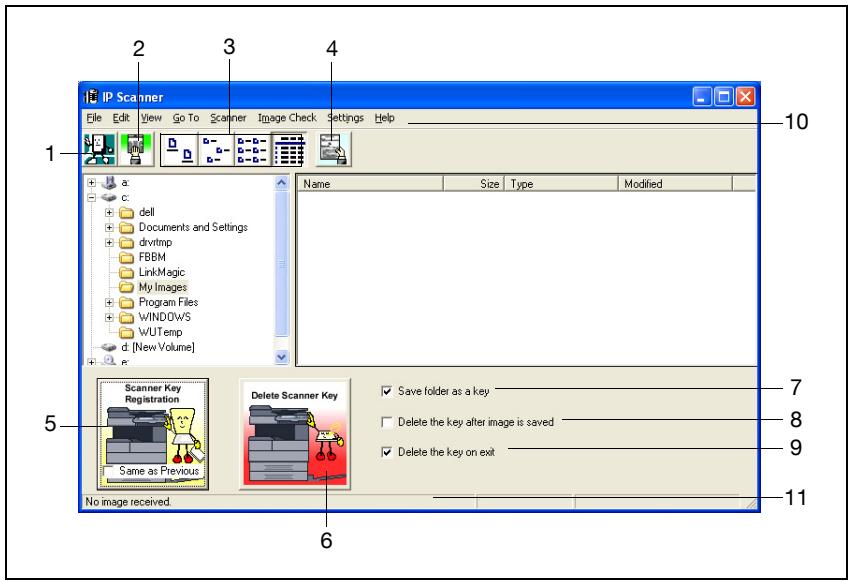Image resolution: width=851 pixels, height=581 pixels.
Task: Sort files by Modified column header
Action: pos(675,184)
